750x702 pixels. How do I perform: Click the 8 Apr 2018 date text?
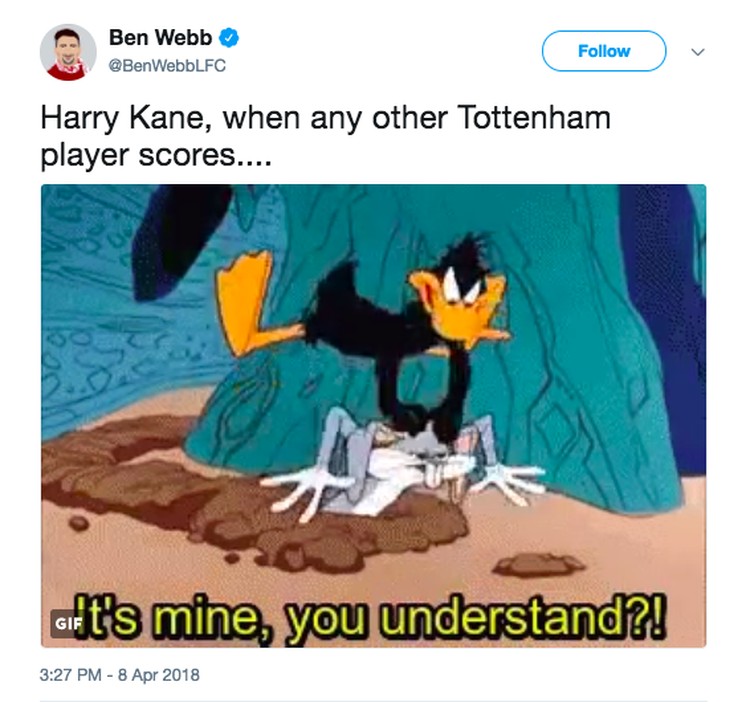[x=158, y=675]
